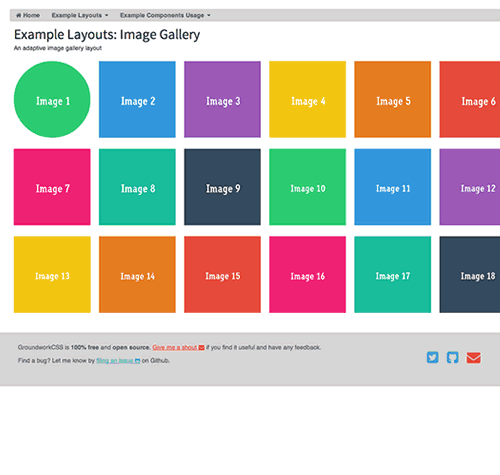Select the yellow Image 4 tile
The height and width of the screenshot is (475, 500).
tap(307, 99)
